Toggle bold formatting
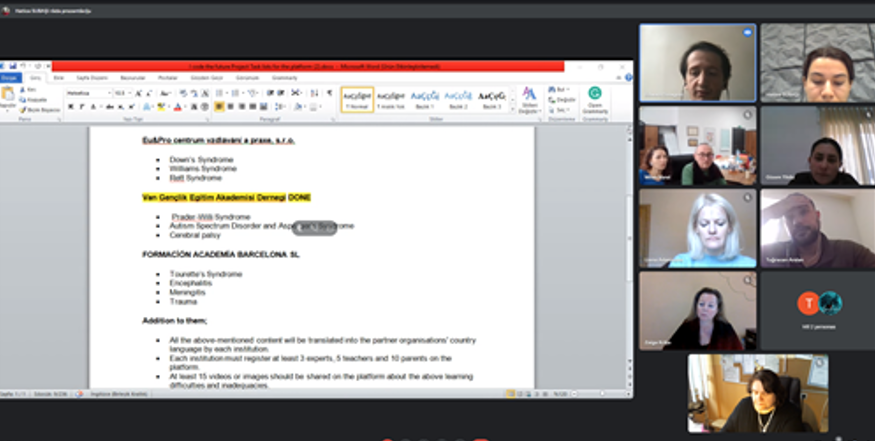 point(70,107)
